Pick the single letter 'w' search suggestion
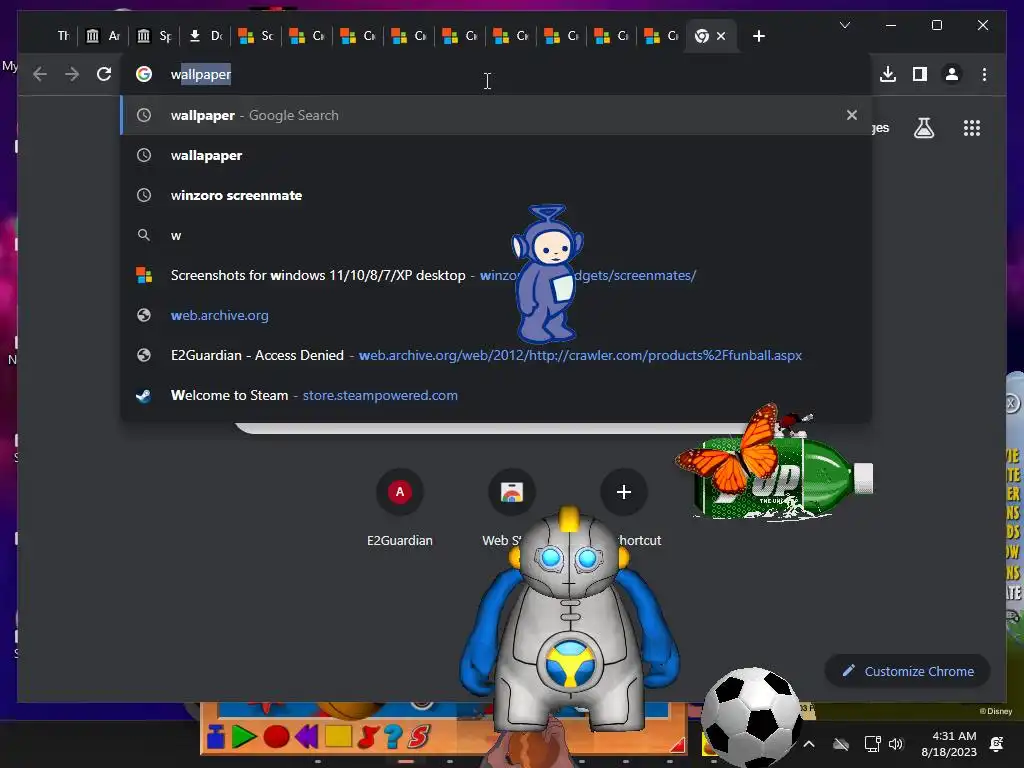Image resolution: width=1024 pixels, height=768 pixels. point(496,235)
